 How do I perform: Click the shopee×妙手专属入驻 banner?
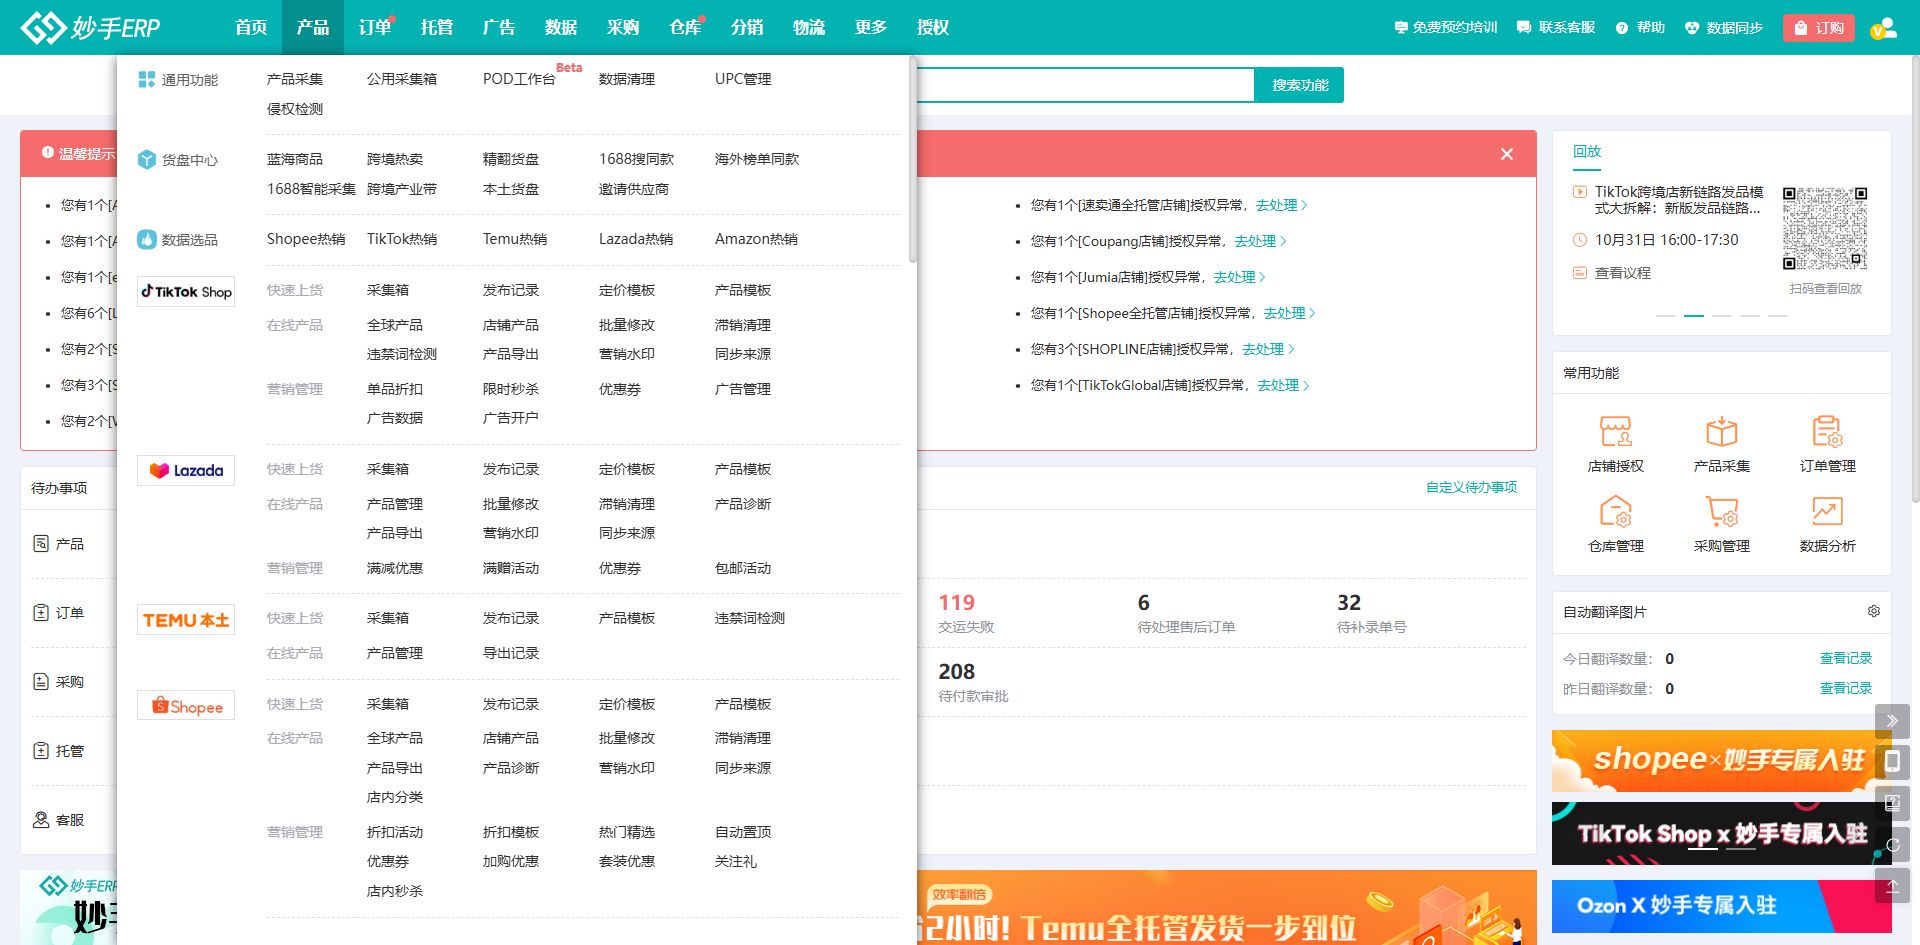[x=1714, y=760]
